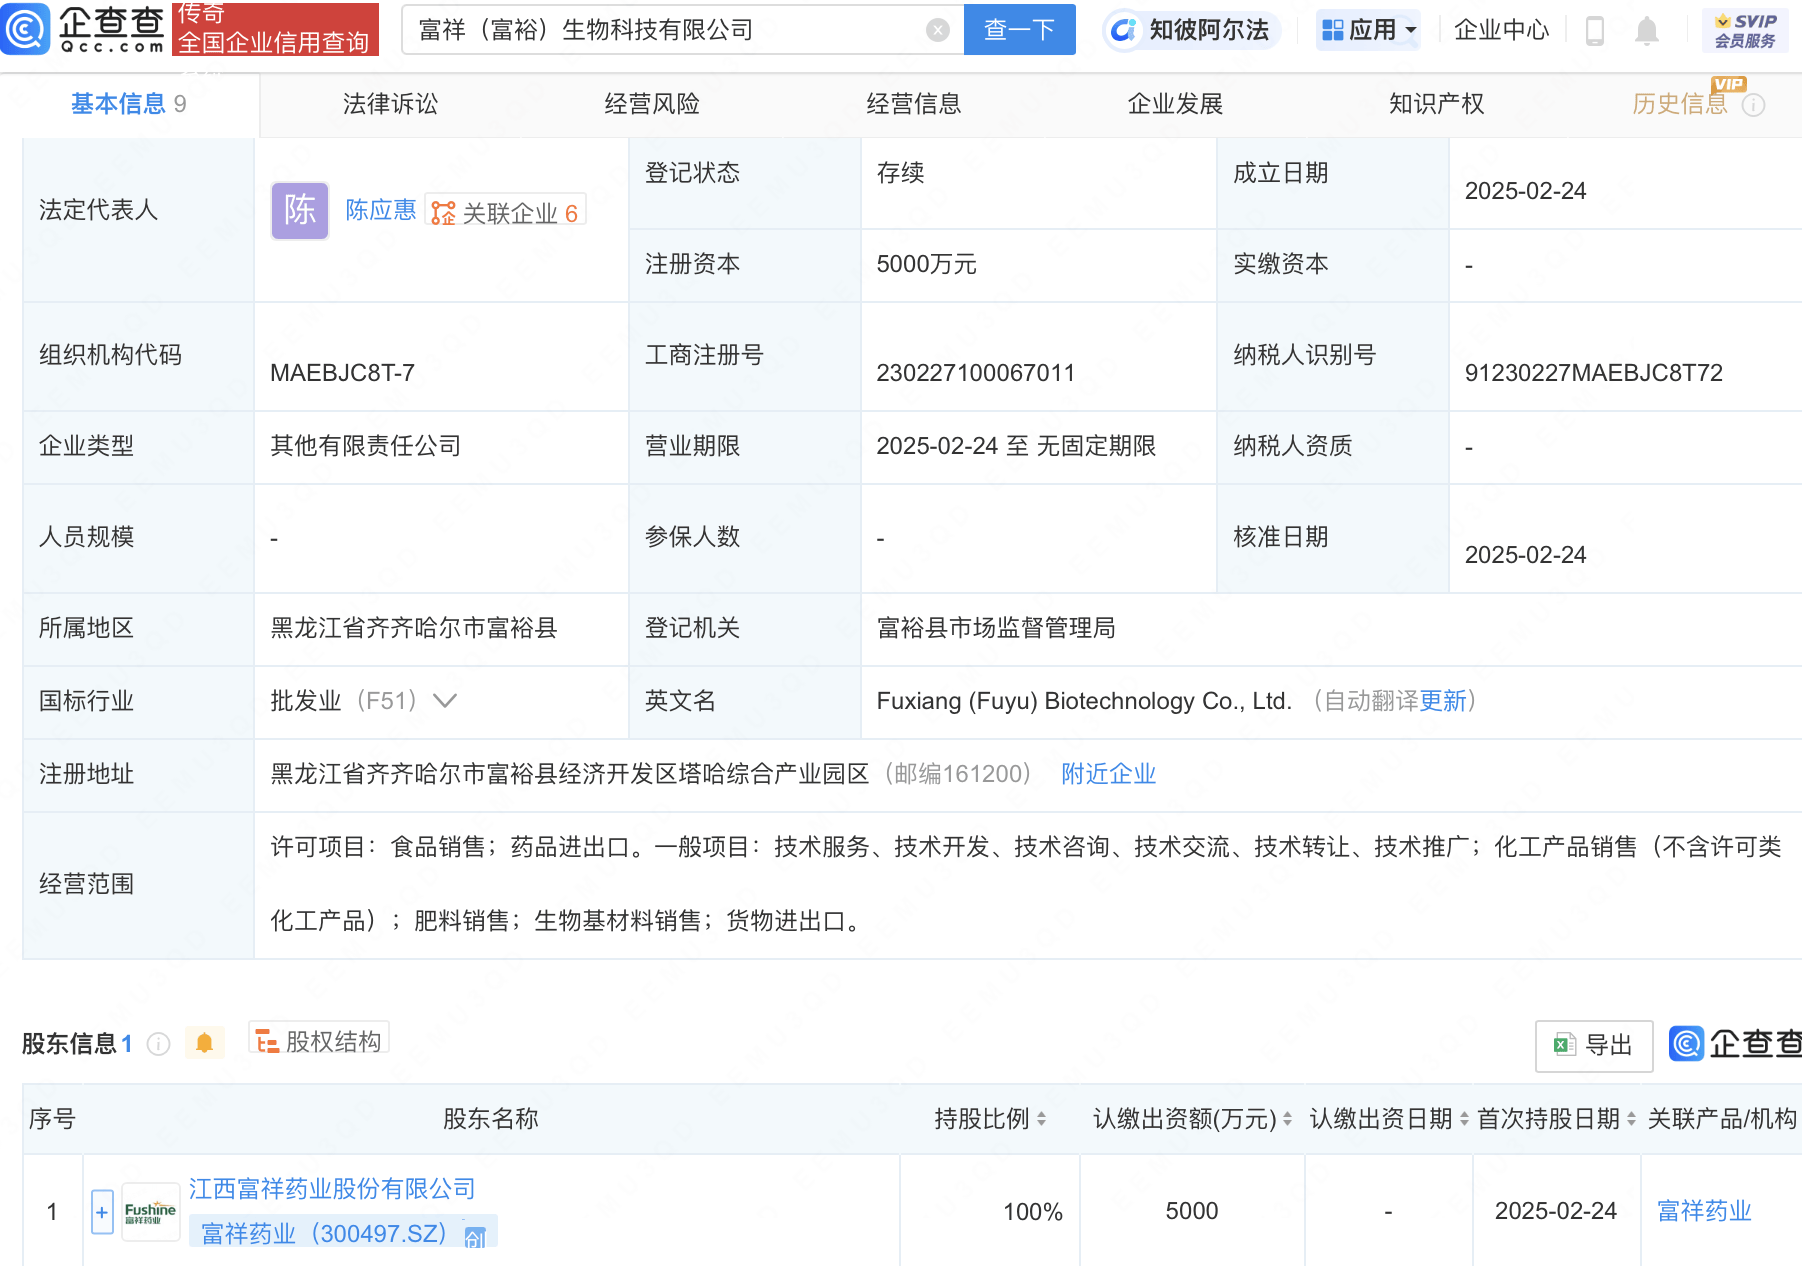
Task: Click the 查一下 search button
Action: (x=1020, y=30)
